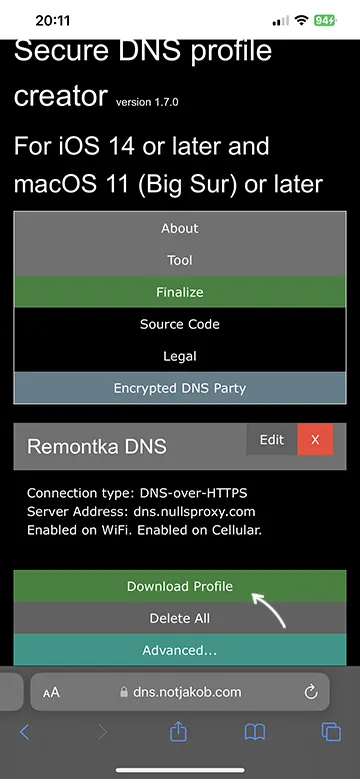
Task: Expand the Advanced... options
Action: tap(180, 650)
